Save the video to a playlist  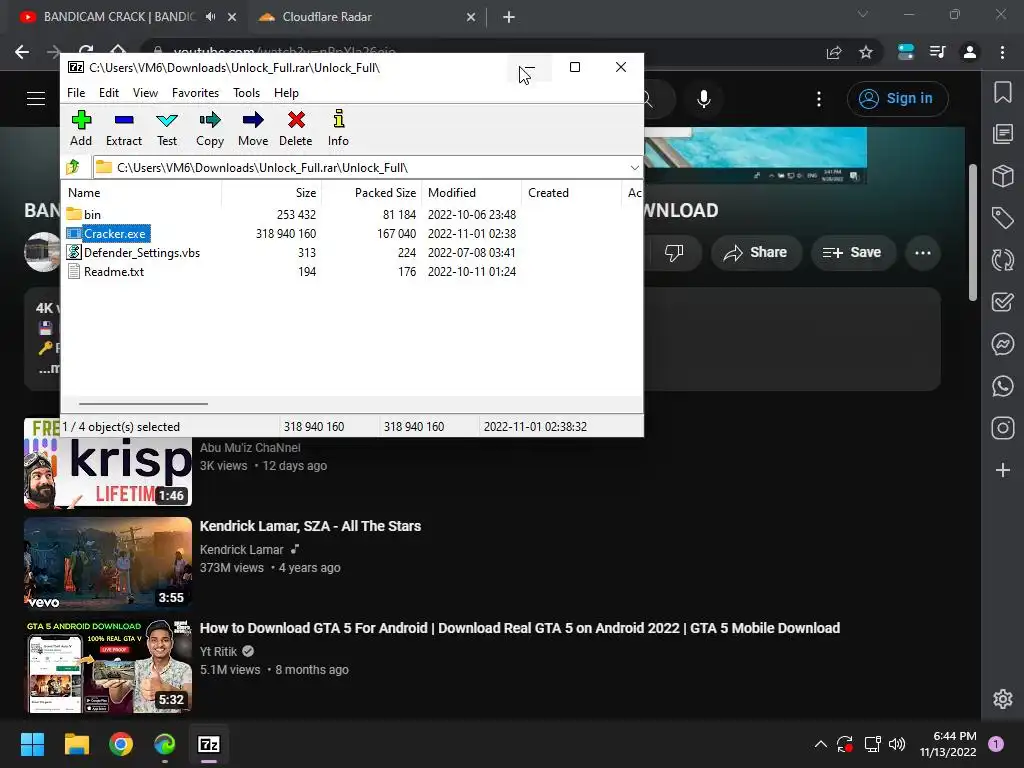pyautogui.click(x=852, y=253)
